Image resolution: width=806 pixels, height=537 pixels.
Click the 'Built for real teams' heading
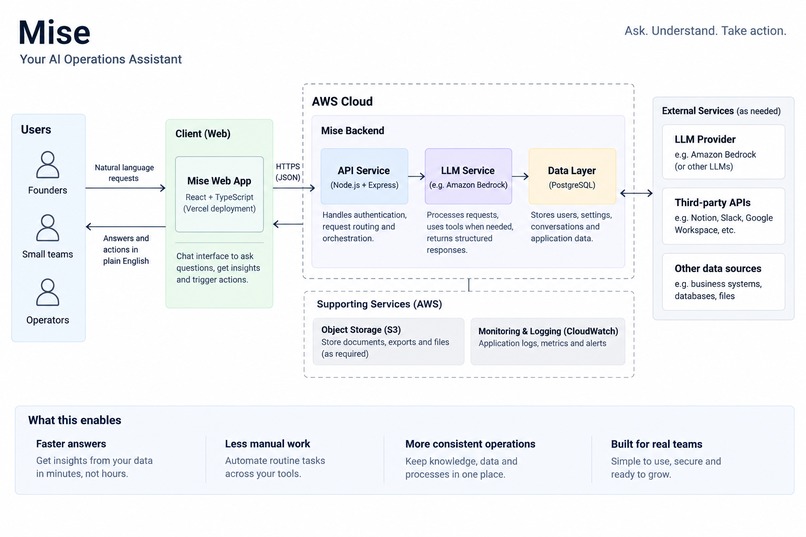click(656, 444)
